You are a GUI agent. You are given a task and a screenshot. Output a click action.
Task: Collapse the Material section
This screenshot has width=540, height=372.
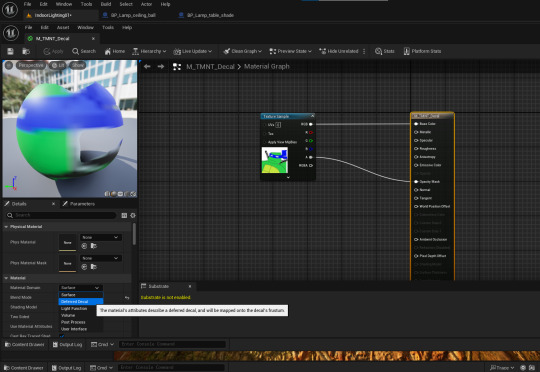coord(6,278)
